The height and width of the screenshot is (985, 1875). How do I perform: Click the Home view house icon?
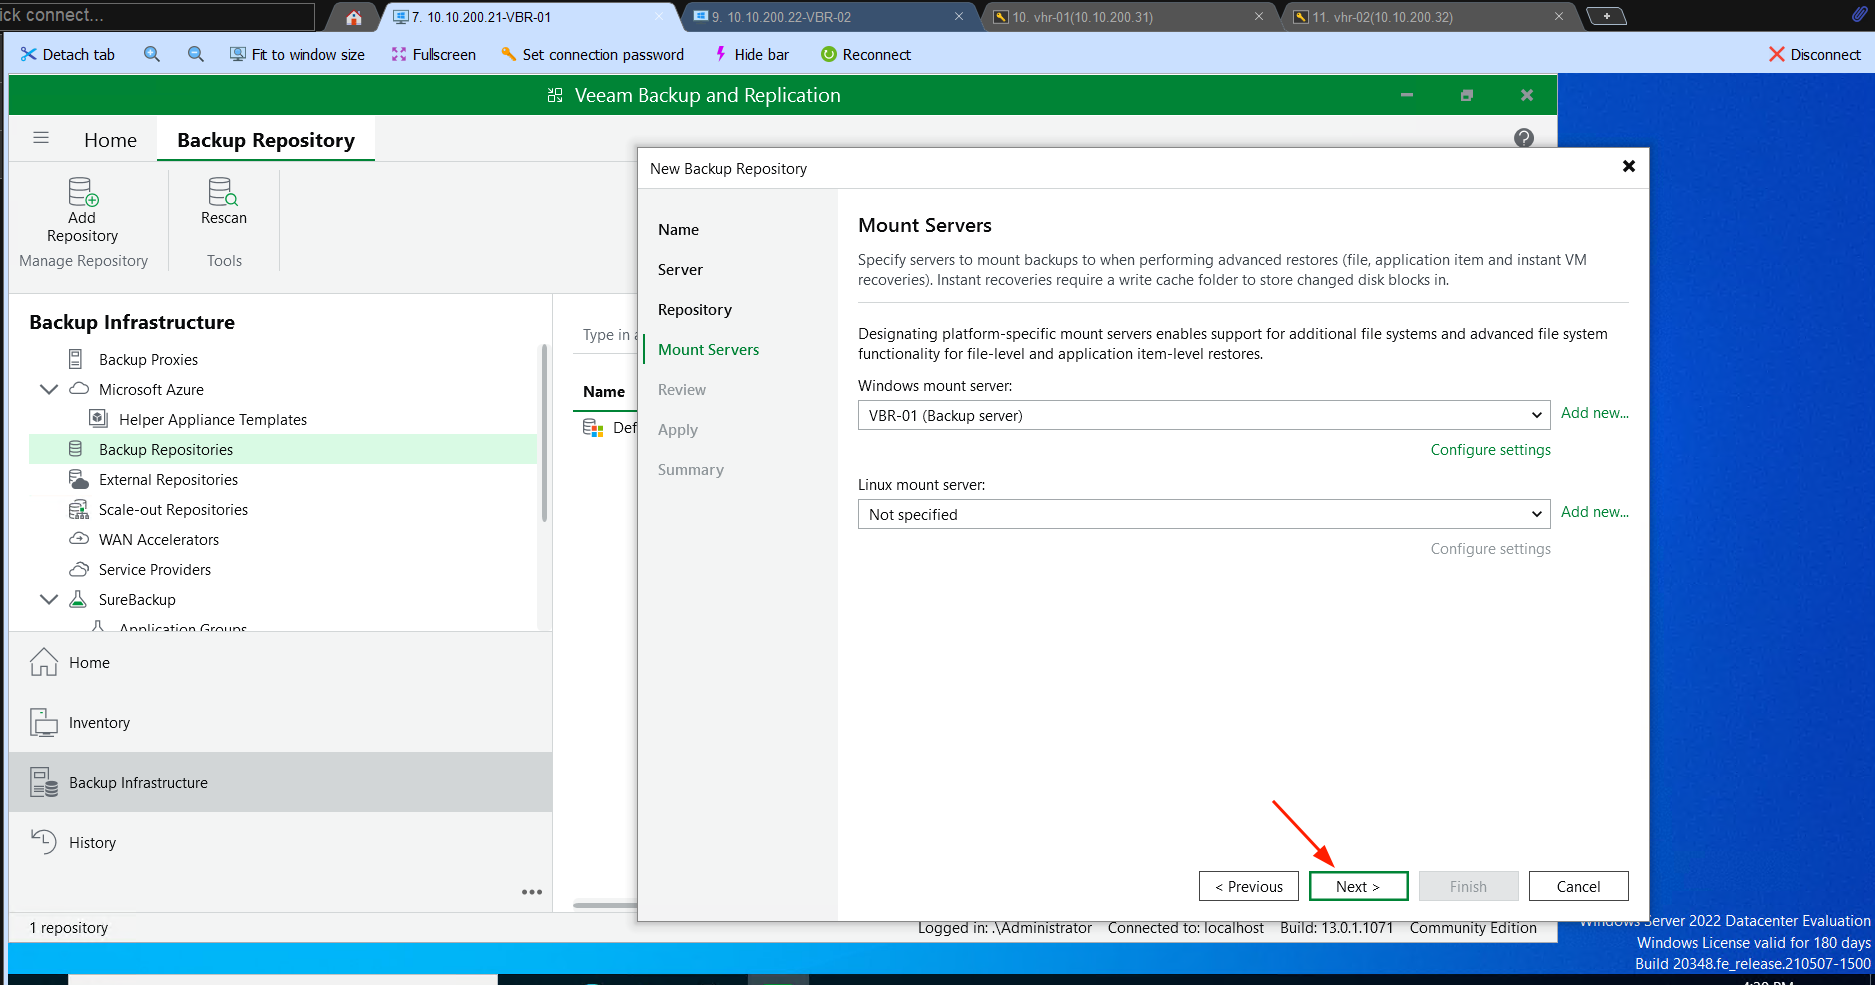(43, 662)
